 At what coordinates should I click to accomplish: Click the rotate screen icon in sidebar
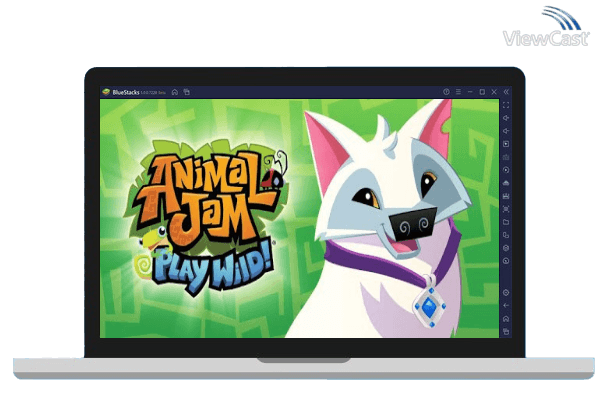click(506, 235)
